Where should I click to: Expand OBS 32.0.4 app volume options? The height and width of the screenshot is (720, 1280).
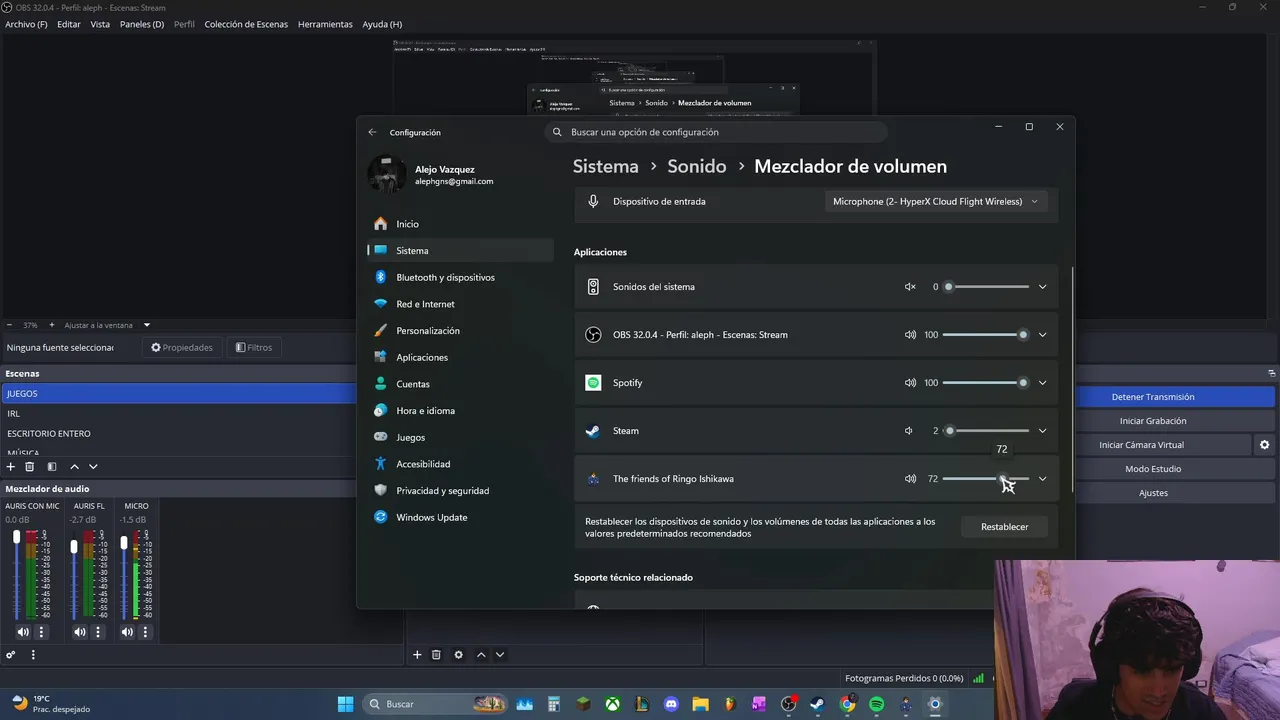point(1042,335)
